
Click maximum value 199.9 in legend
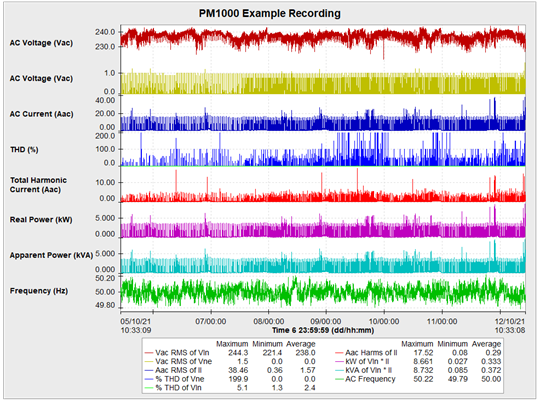tap(238, 379)
